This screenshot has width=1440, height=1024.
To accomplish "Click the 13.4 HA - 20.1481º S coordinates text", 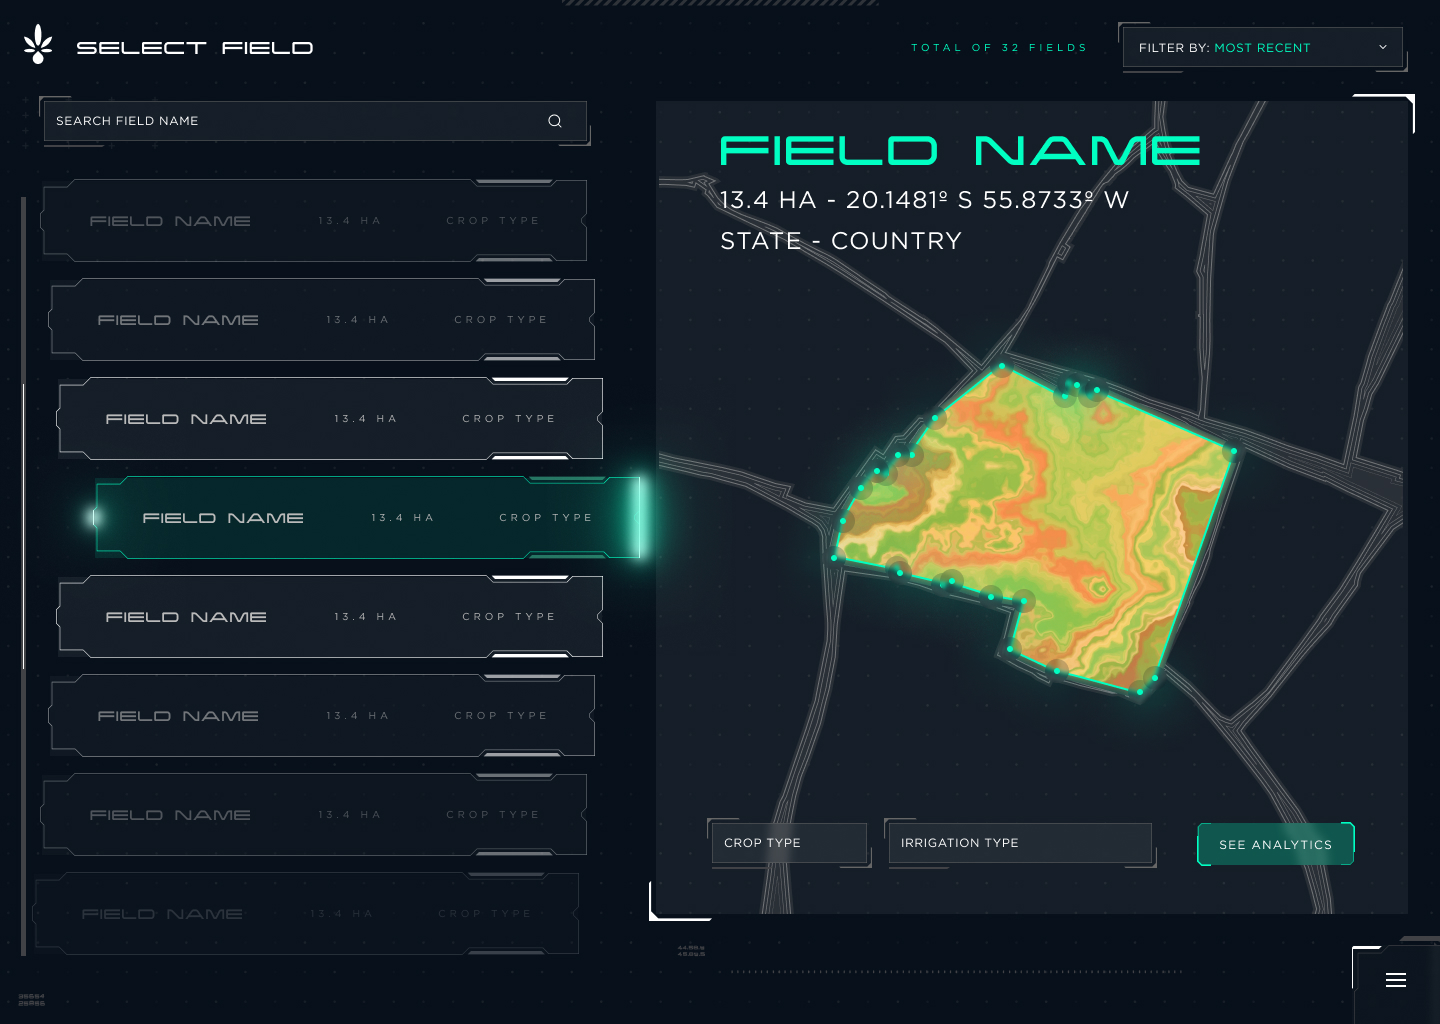I will click(924, 200).
